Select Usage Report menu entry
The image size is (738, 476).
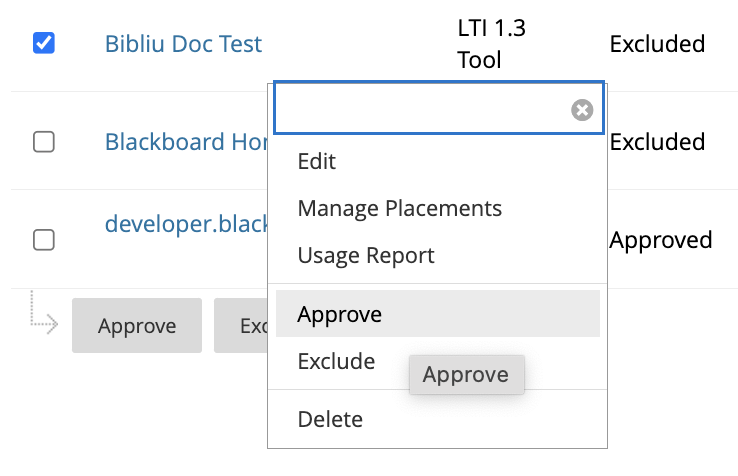(366, 255)
